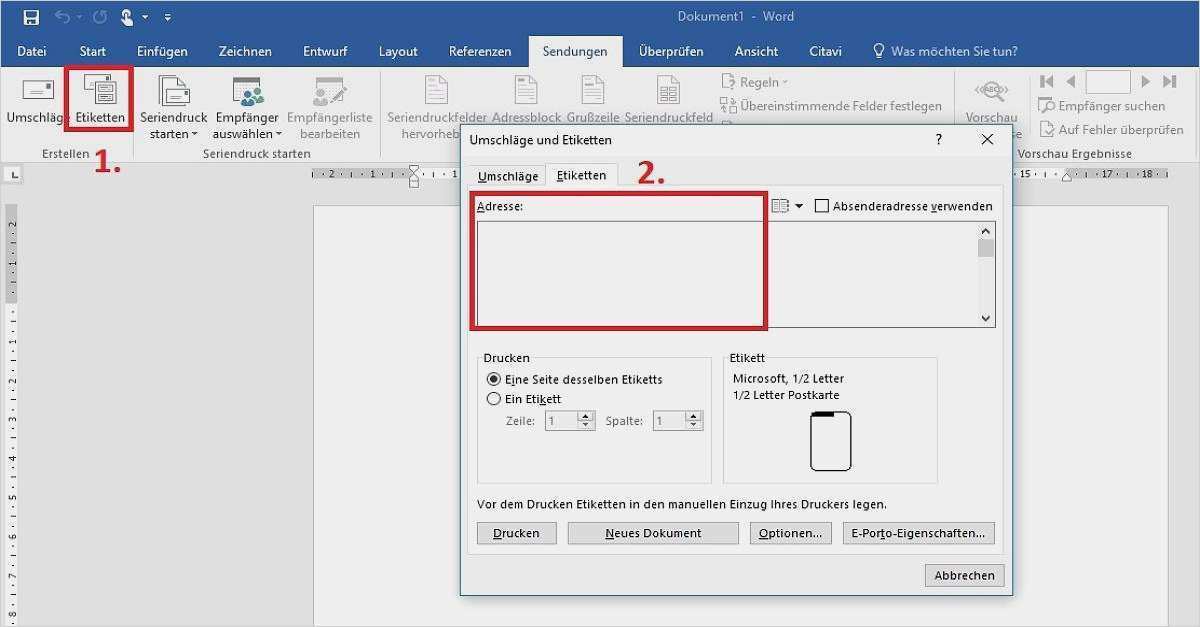This screenshot has width=1200, height=627.
Task: Click the Empfänger auswählen icon
Action: coord(247,92)
